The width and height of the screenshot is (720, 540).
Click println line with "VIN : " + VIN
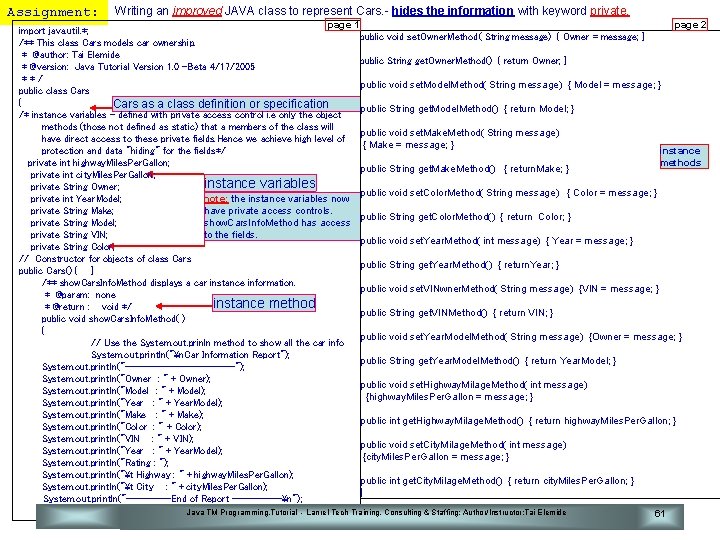[118, 439]
